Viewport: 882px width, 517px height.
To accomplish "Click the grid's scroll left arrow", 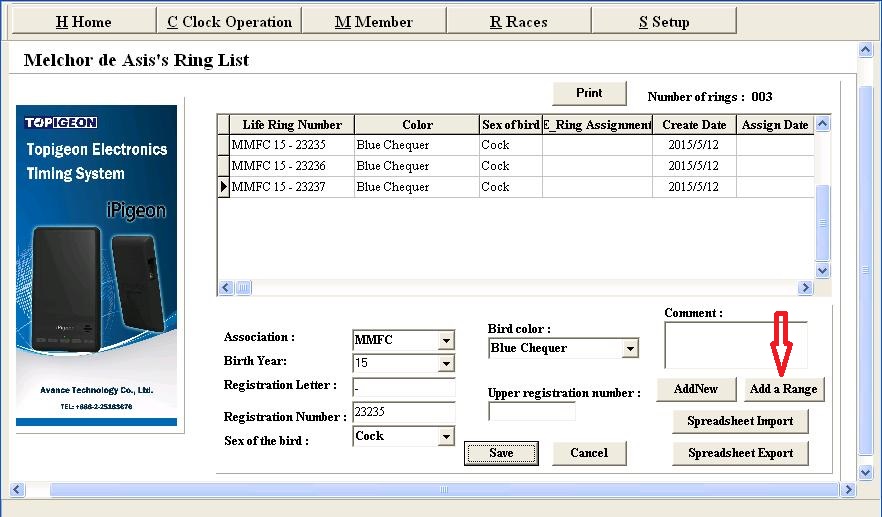I will tap(226, 287).
